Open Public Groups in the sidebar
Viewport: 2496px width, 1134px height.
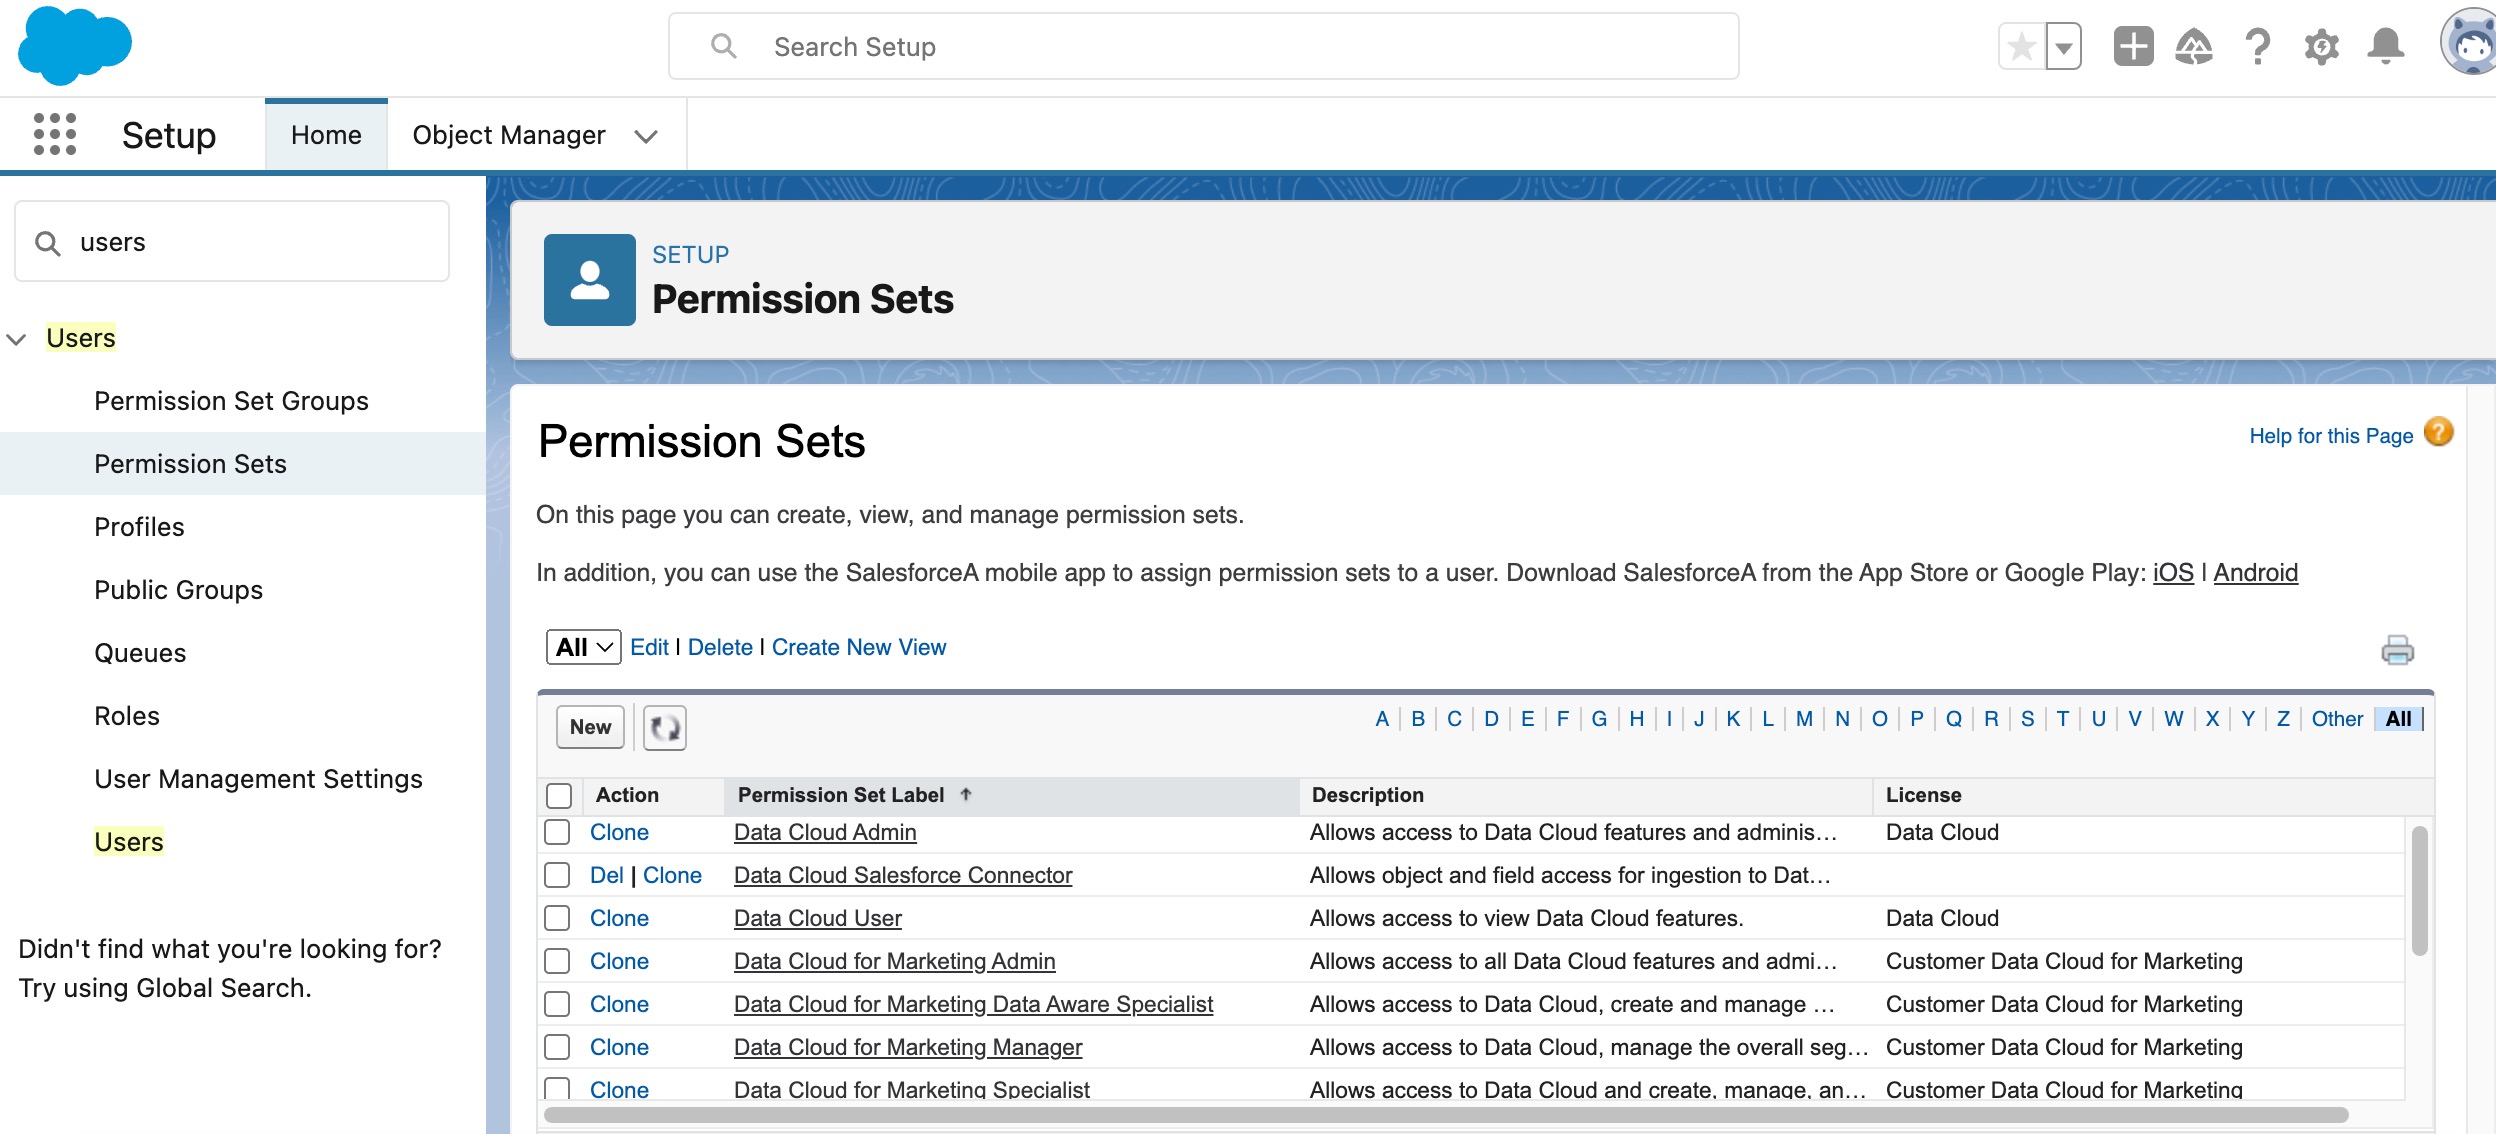coord(178,590)
